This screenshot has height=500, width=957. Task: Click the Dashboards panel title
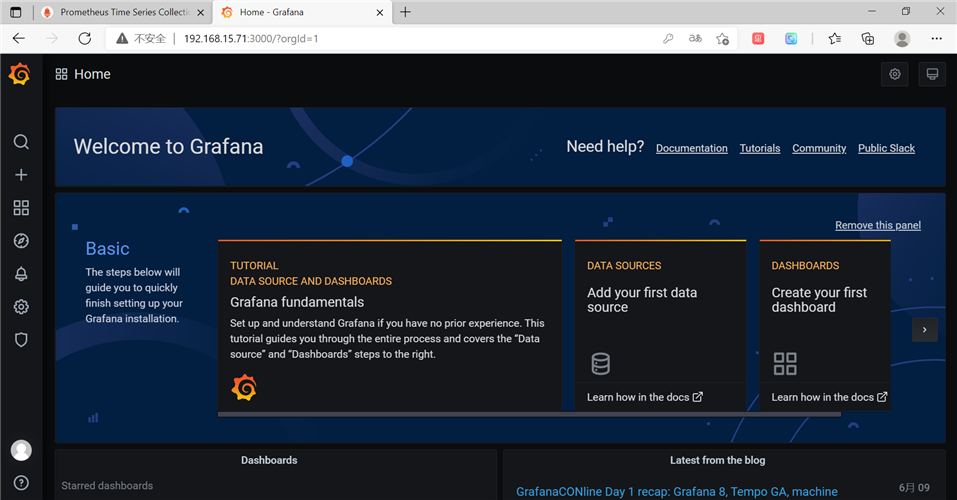point(269,460)
